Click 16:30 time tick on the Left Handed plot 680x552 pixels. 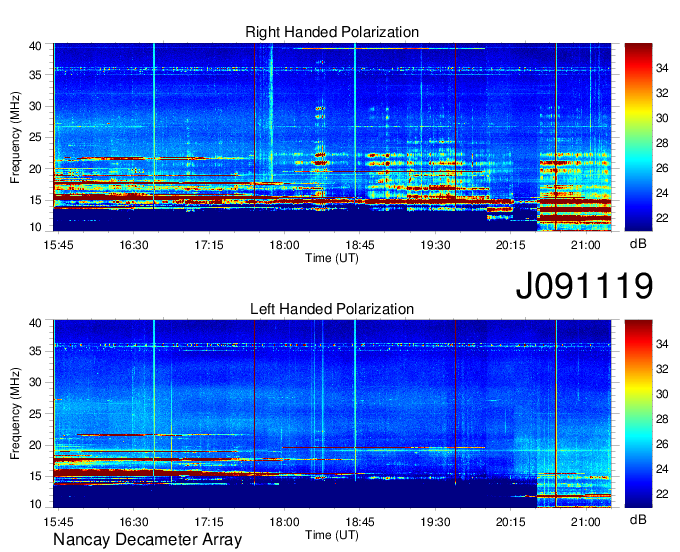point(134,522)
